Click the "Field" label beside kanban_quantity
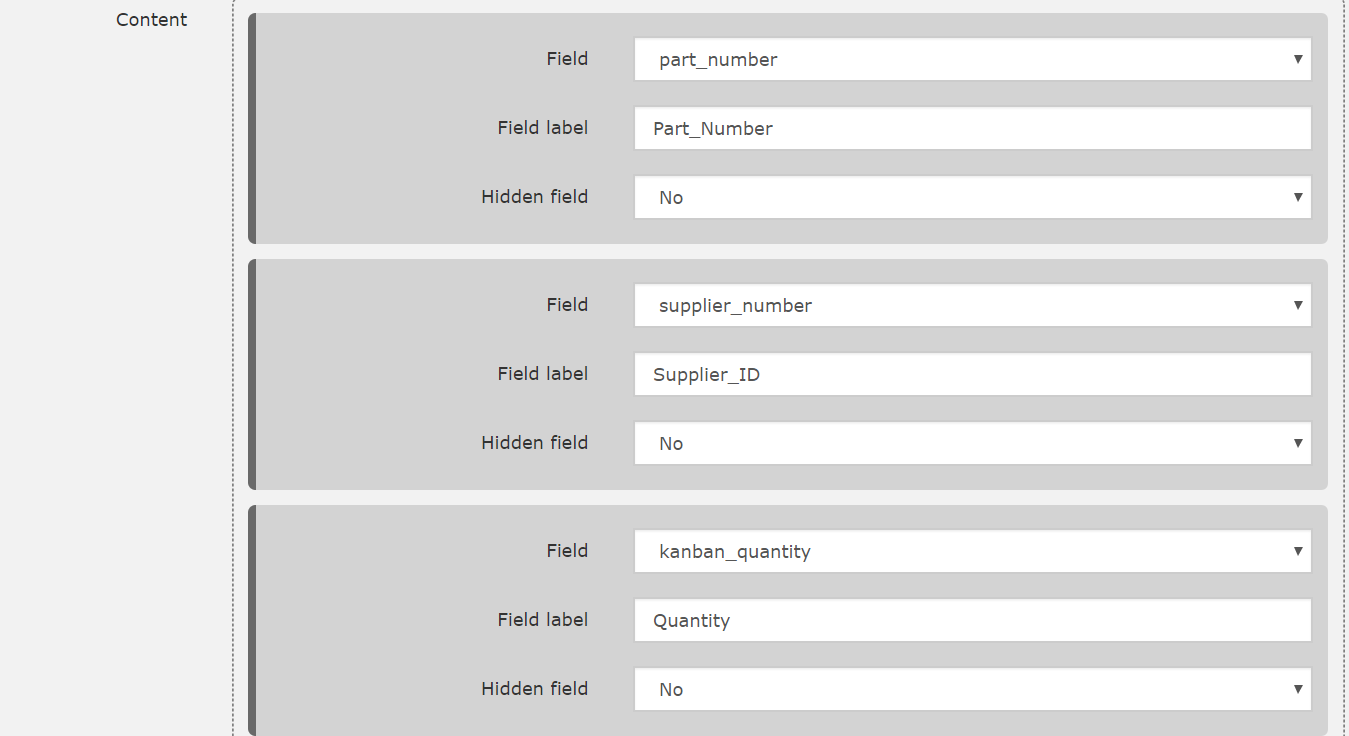Image resolution: width=1349 pixels, height=736 pixels. (567, 551)
